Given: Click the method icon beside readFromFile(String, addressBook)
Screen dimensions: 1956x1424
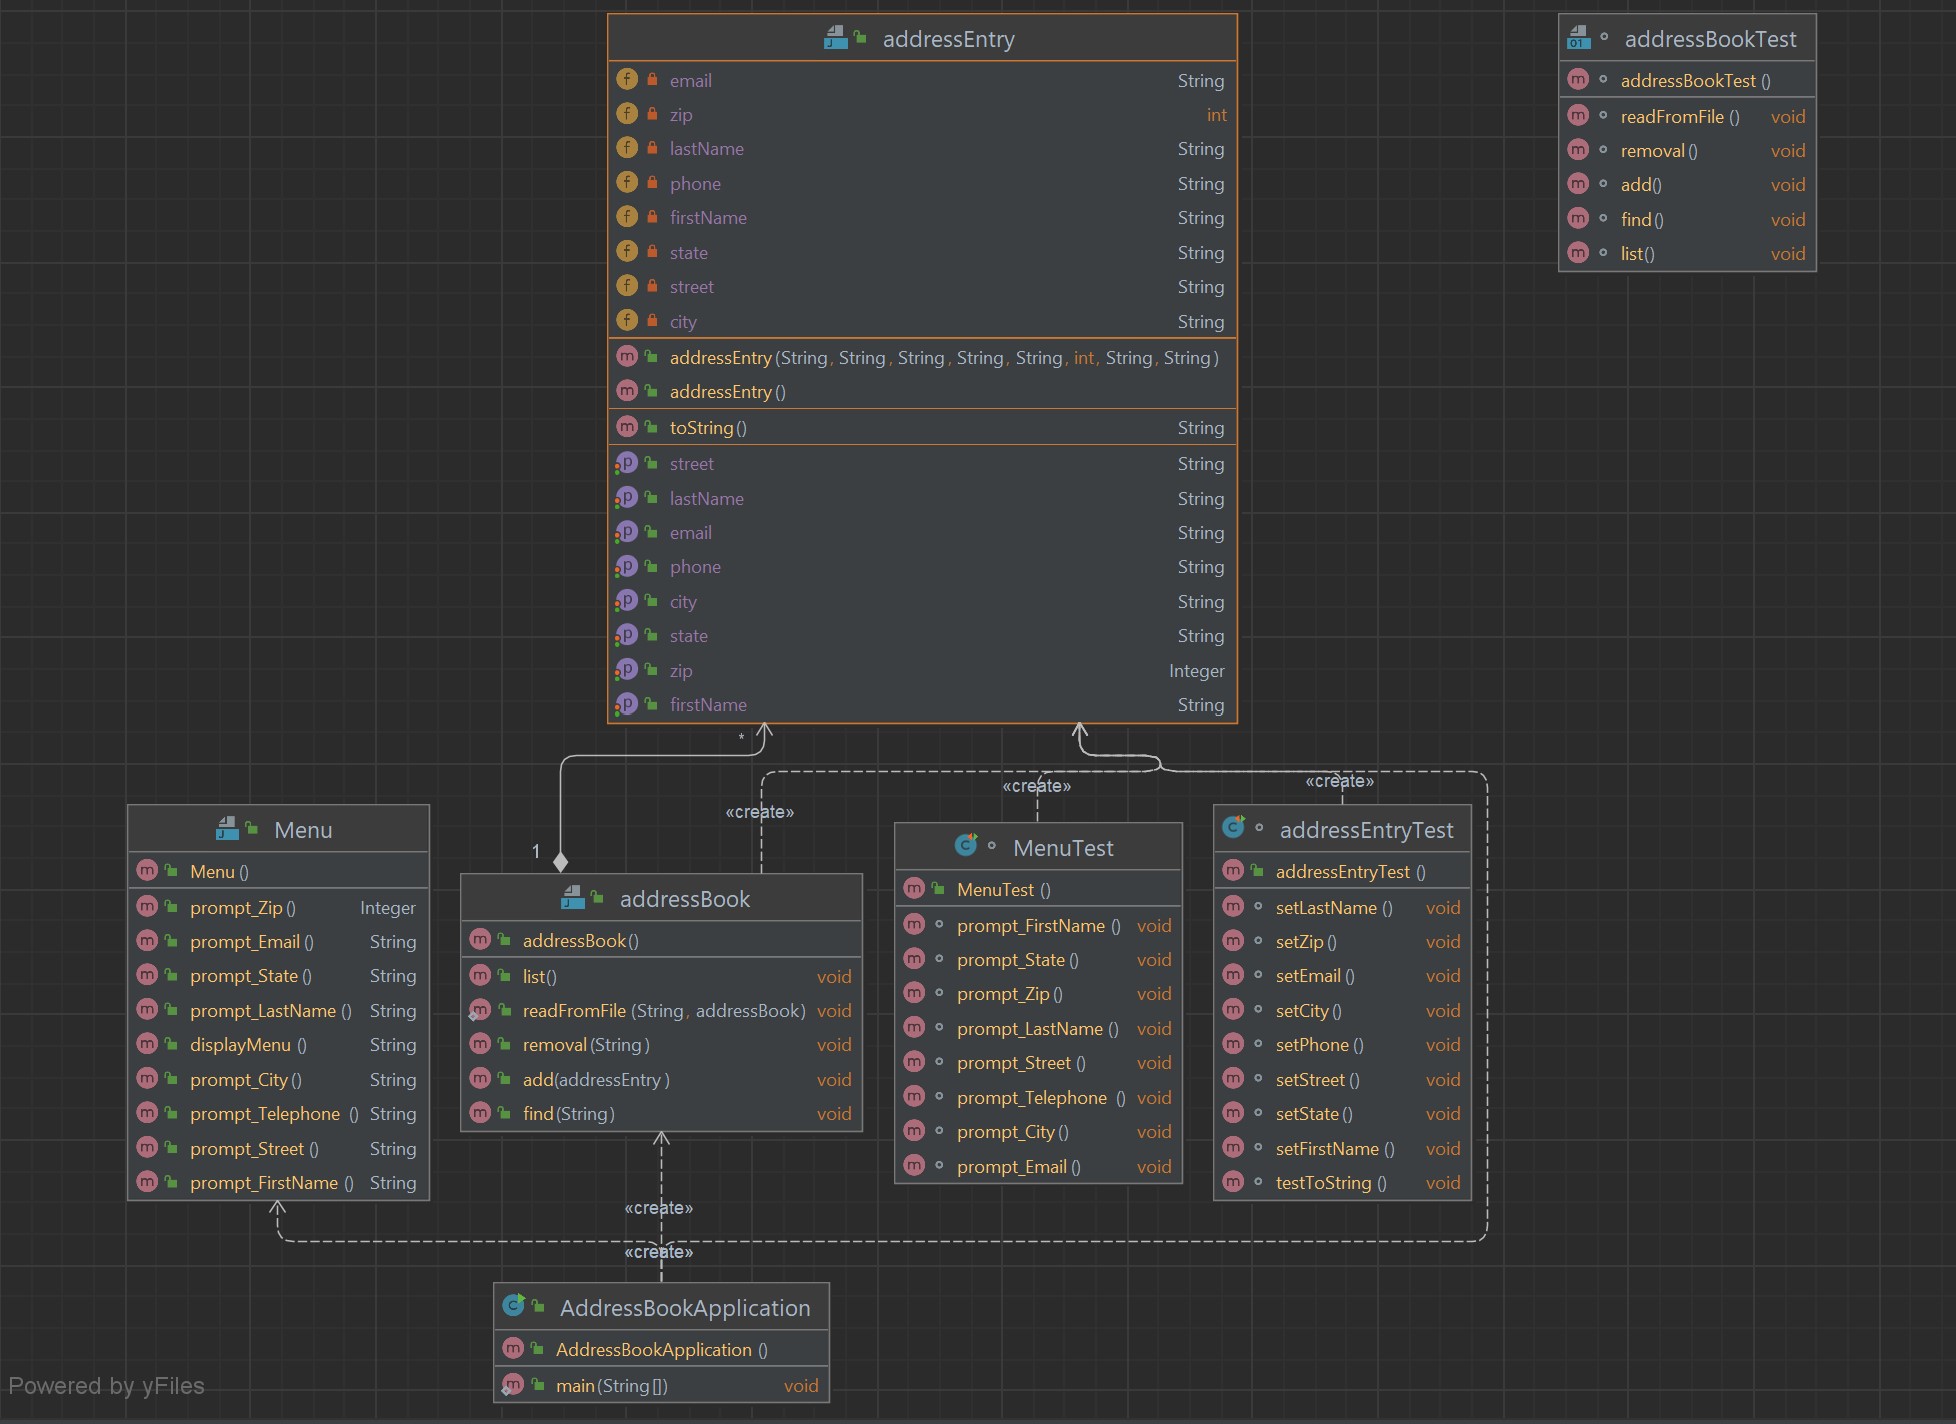Looking at the screenshot, I should point(480,1010).
